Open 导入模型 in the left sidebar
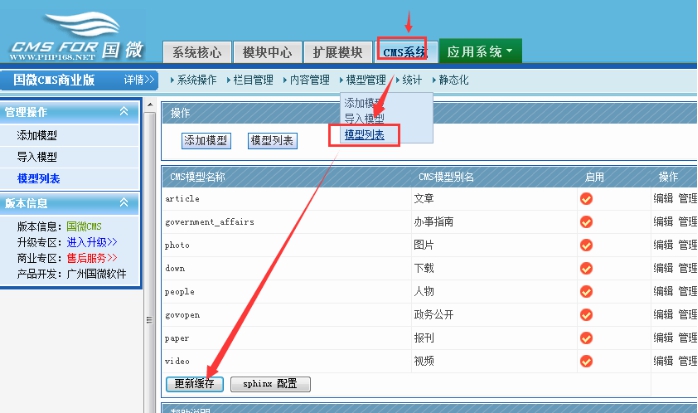Viewport: 698px width, 413px height. coord(37,157)
